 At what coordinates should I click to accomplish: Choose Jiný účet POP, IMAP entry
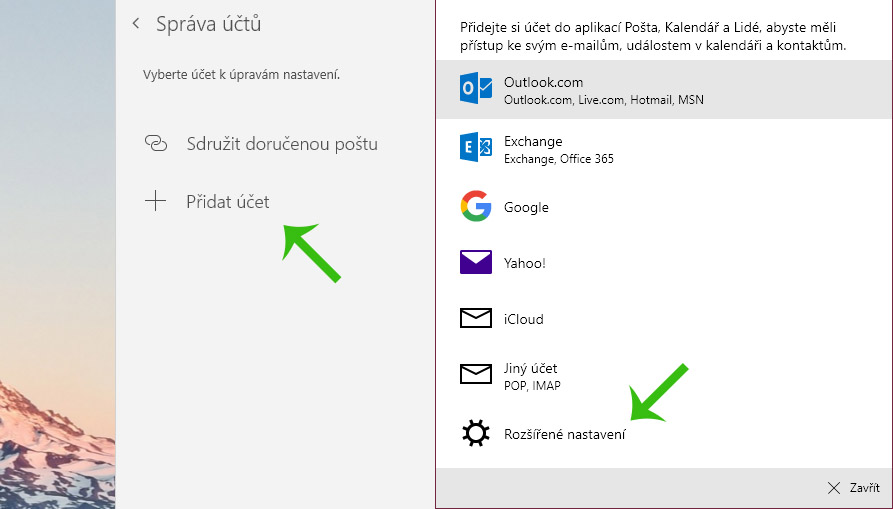531,376
